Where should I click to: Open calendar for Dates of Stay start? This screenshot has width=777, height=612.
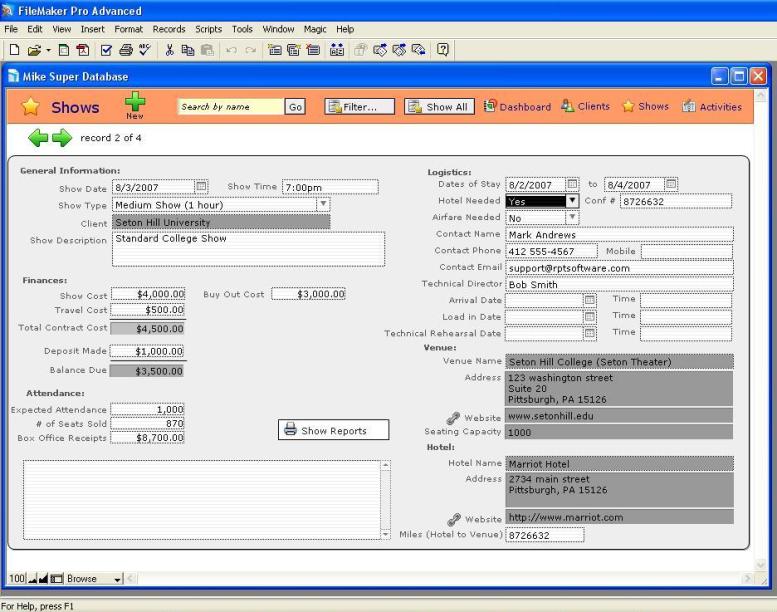click(x=572, y=184)
